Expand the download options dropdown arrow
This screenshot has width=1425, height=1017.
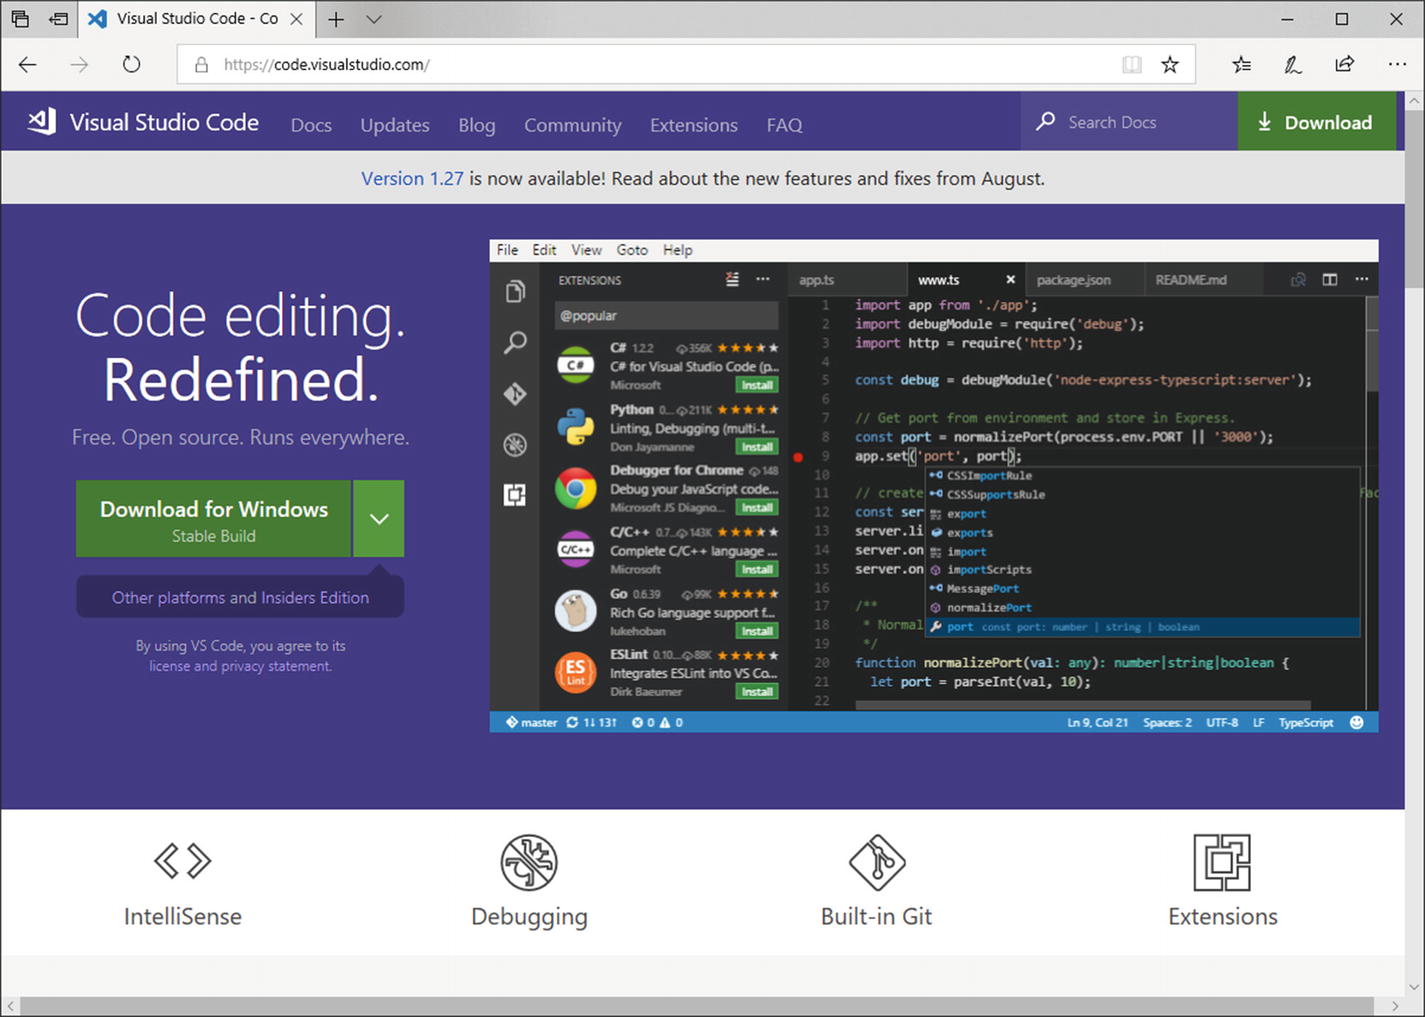pos(379,519)
